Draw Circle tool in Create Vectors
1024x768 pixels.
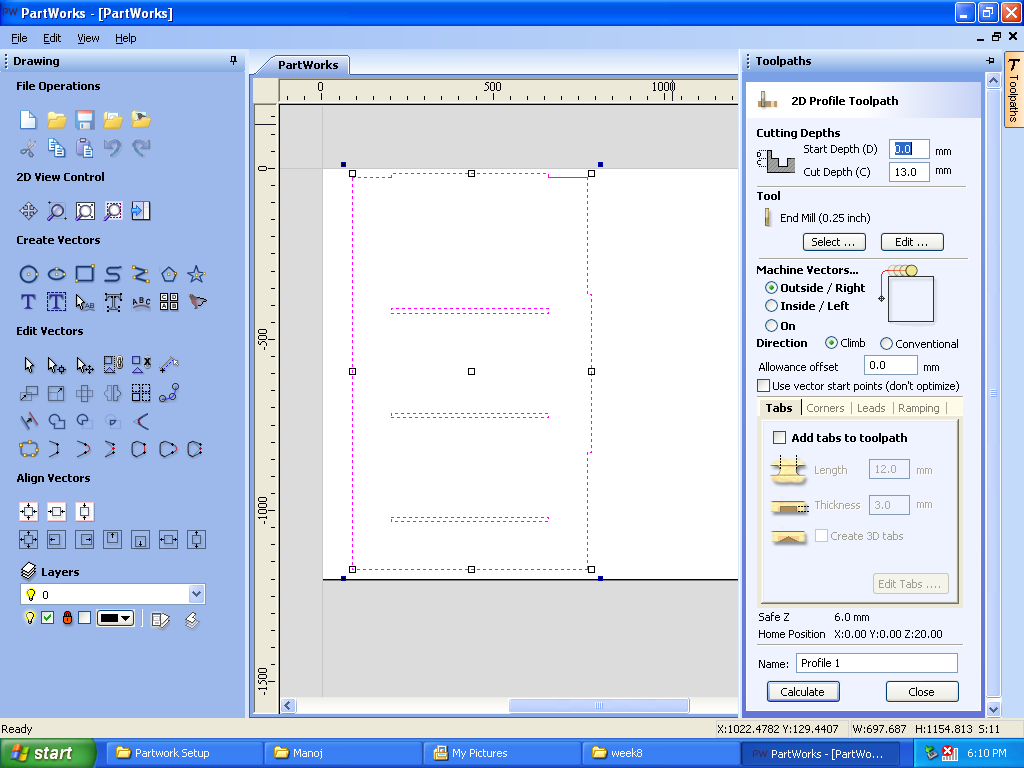click(x=28, y=274)
